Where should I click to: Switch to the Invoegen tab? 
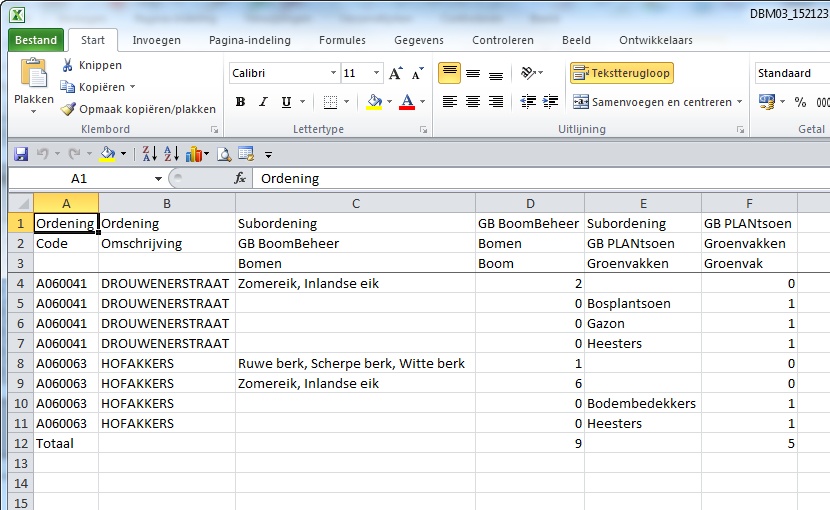click(x=156, y=40)
